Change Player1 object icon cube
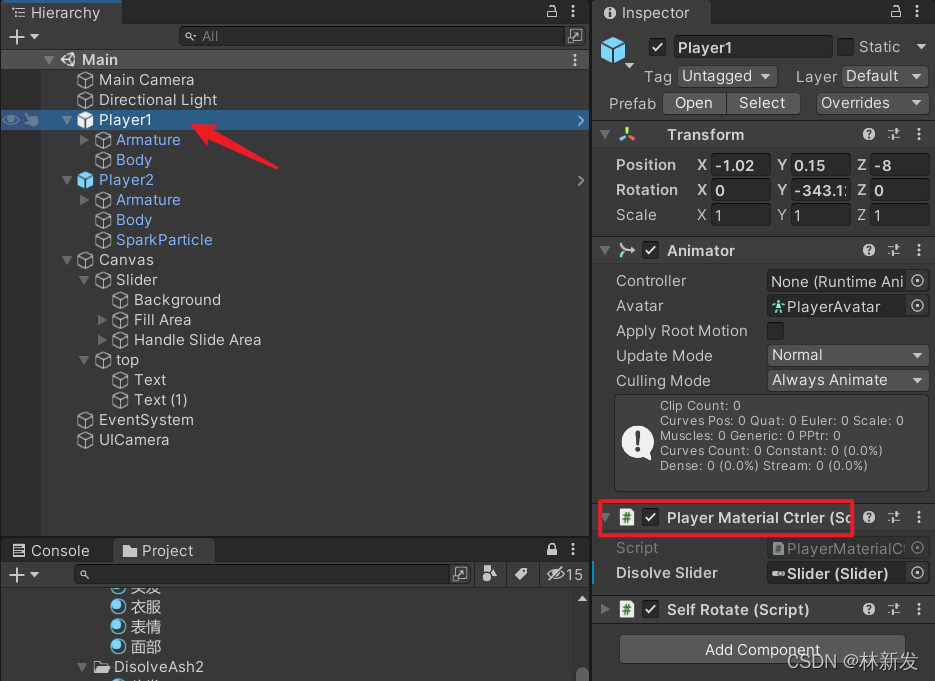 [615, 51]
